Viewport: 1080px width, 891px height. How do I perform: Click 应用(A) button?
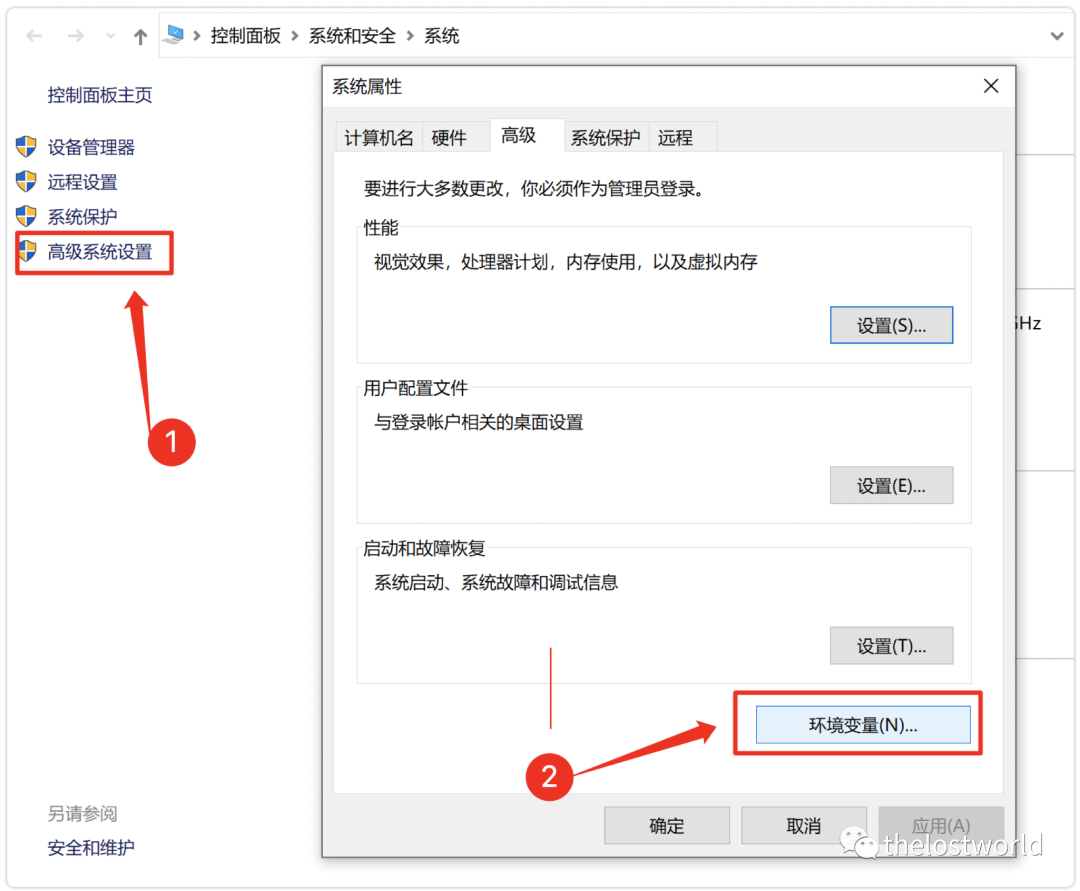[x=941, y=826]
